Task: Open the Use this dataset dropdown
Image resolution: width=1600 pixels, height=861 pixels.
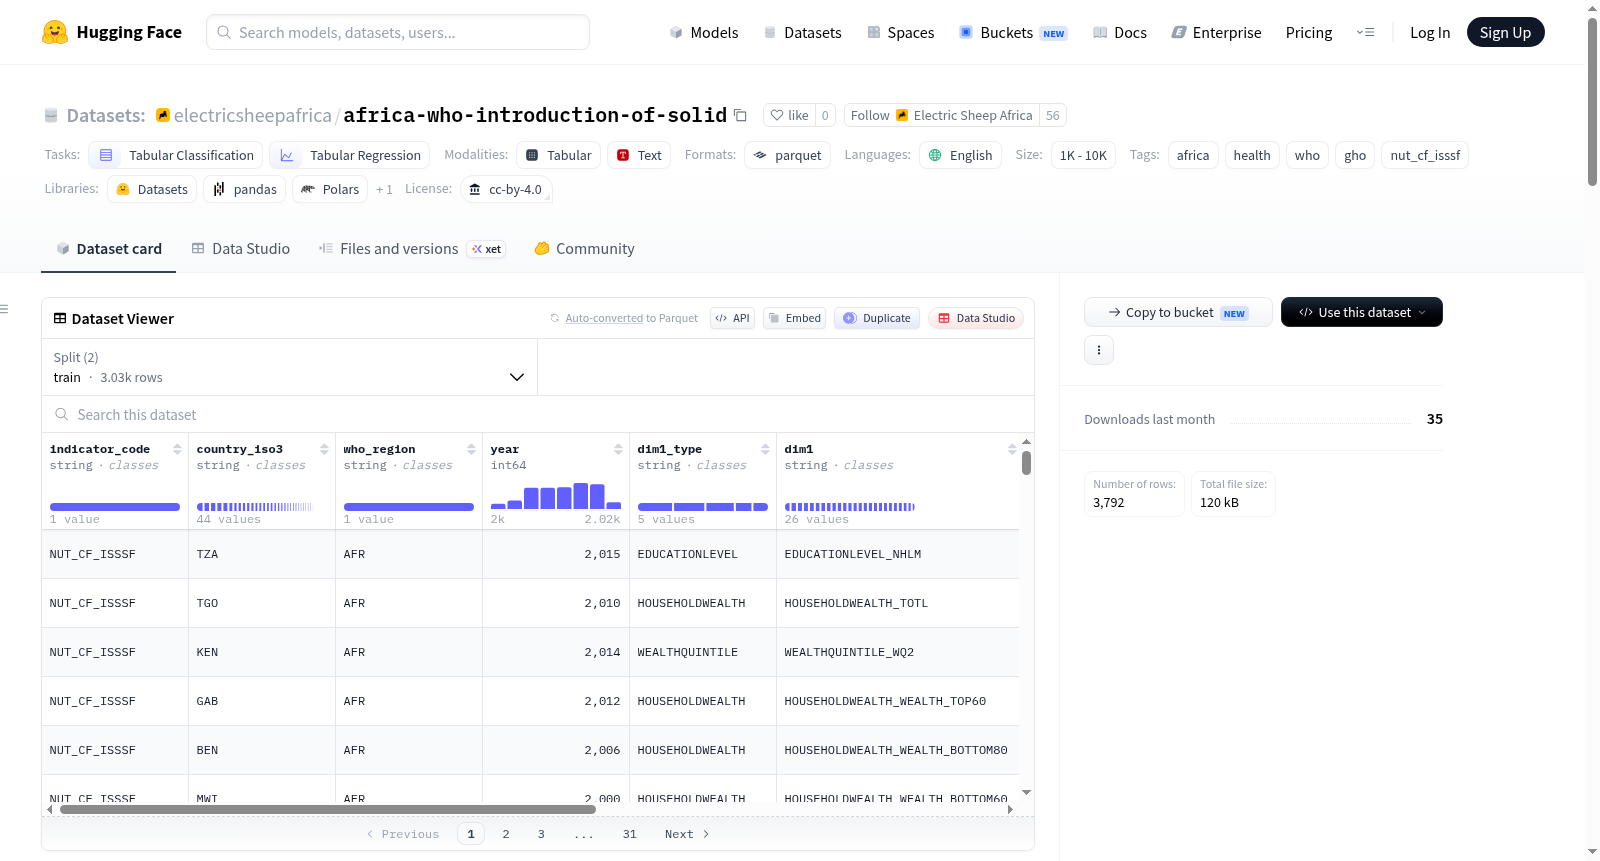Action: 1361,312
